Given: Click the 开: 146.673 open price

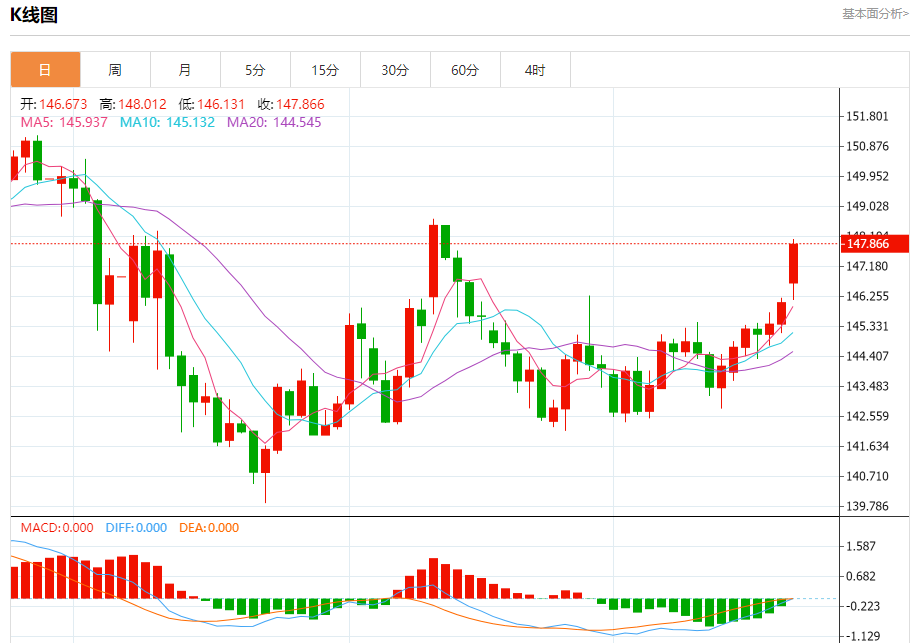Looking at the screenshot, I should coord(54,105).
